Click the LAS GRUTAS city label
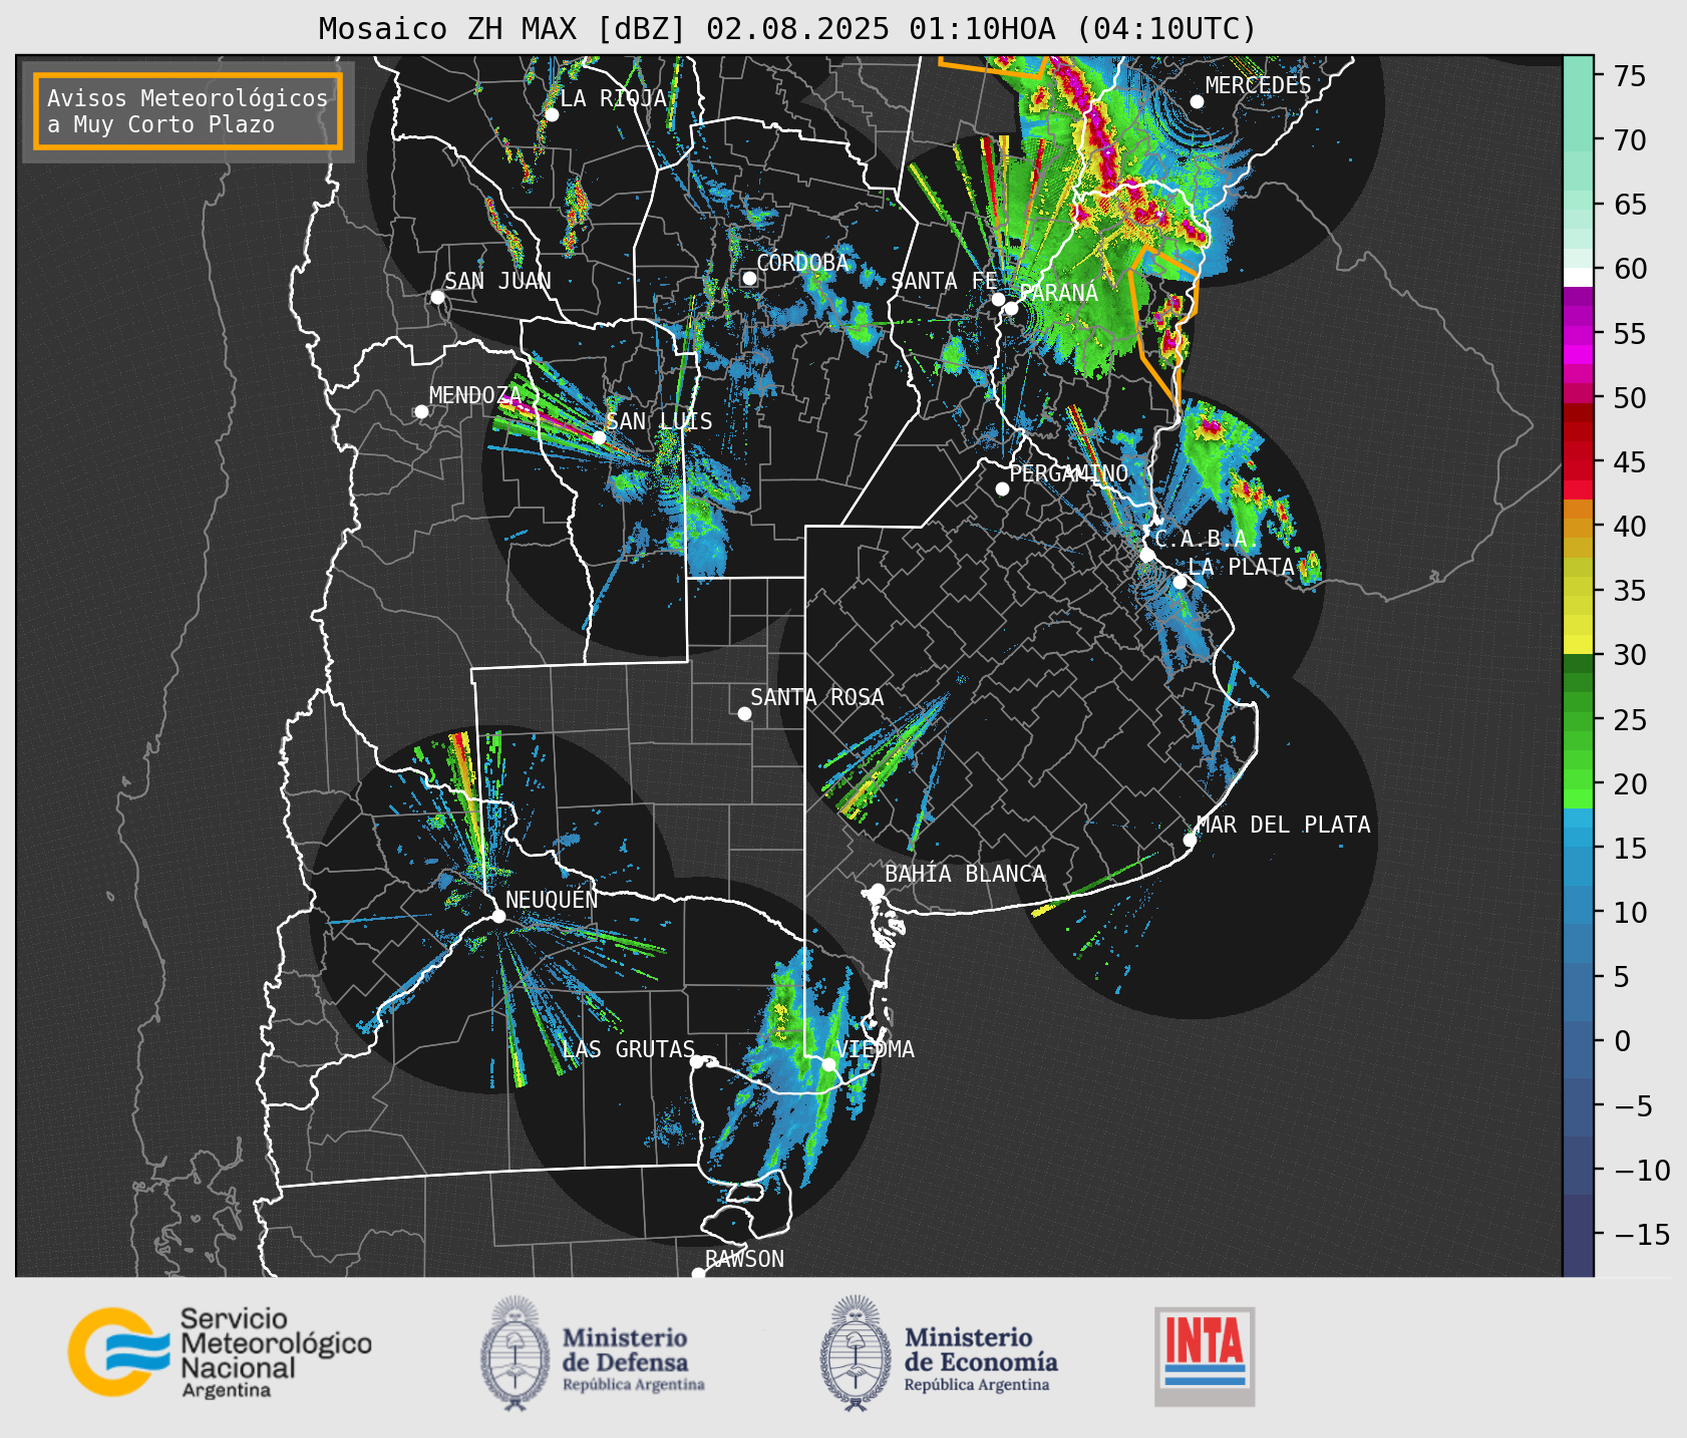Screen dimensions: 1687x1438 pos(628,1050)
